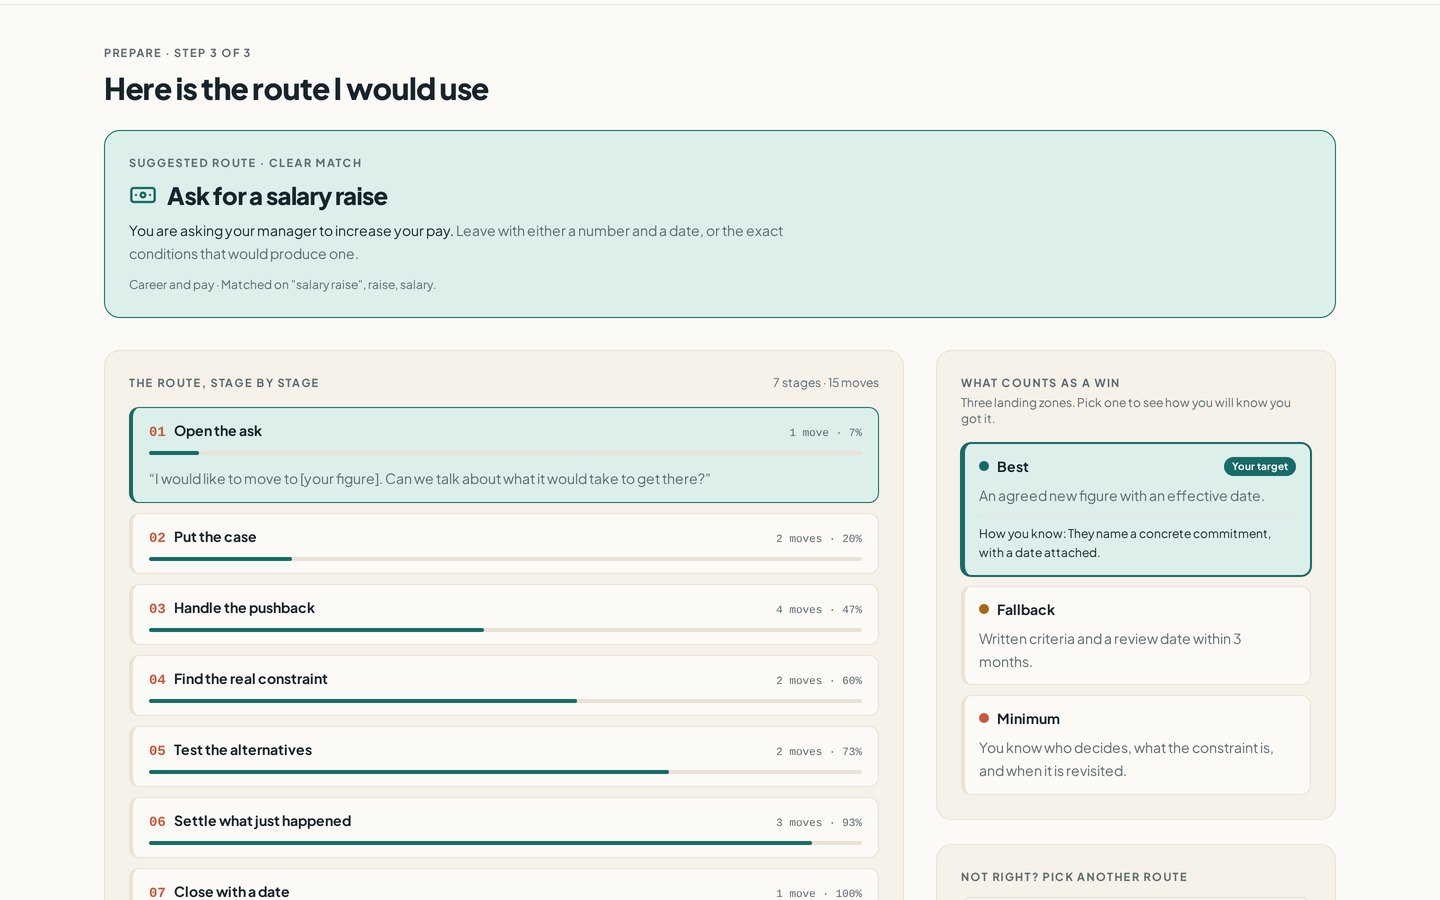The image size is (1440, 900).
Task: Click the You know who decides text
Action: pos(1126,759)
